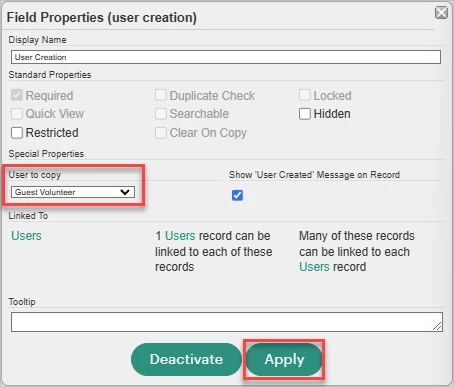Click the Standard Properties heading

(x=50, y=75)
